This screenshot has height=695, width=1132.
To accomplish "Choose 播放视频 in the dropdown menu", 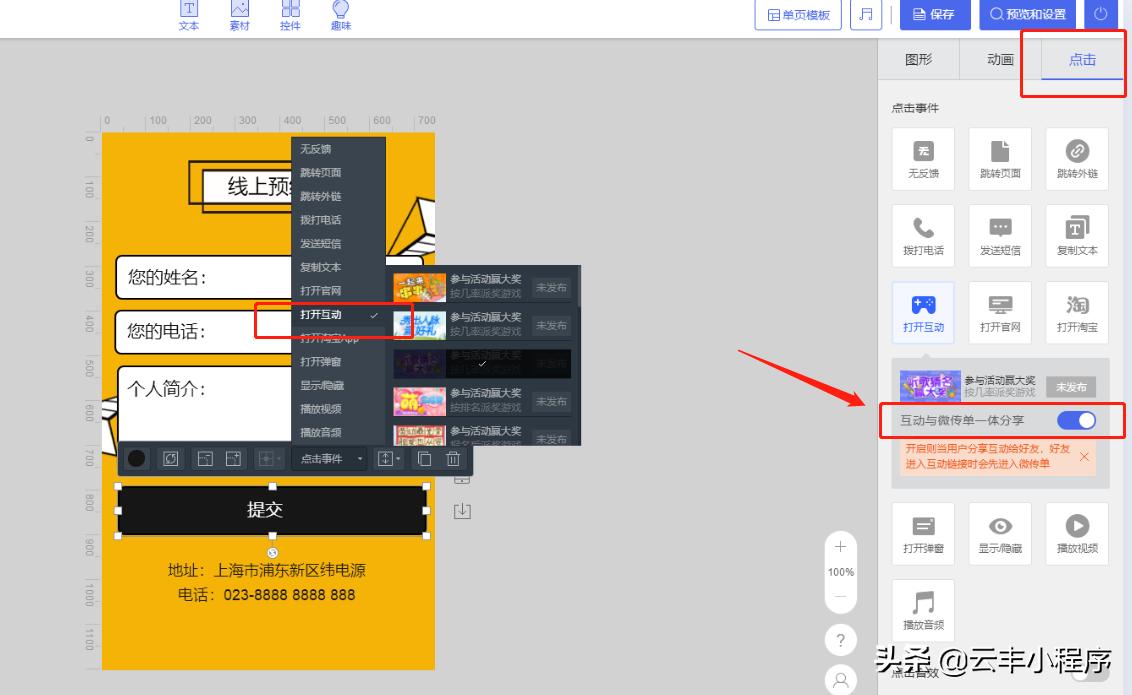I will pyautogui.click(x=338, y=408).
